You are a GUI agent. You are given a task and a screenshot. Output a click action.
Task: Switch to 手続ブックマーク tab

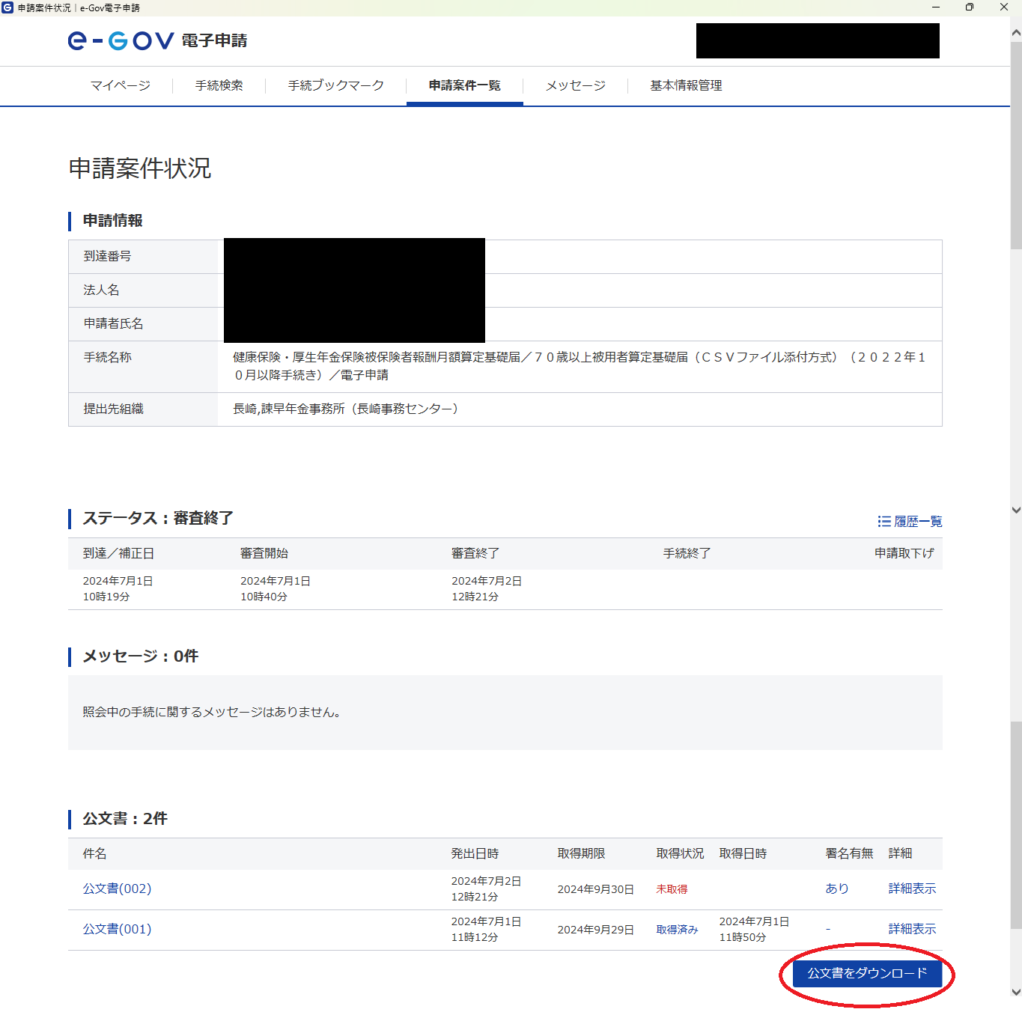[336, 86]
